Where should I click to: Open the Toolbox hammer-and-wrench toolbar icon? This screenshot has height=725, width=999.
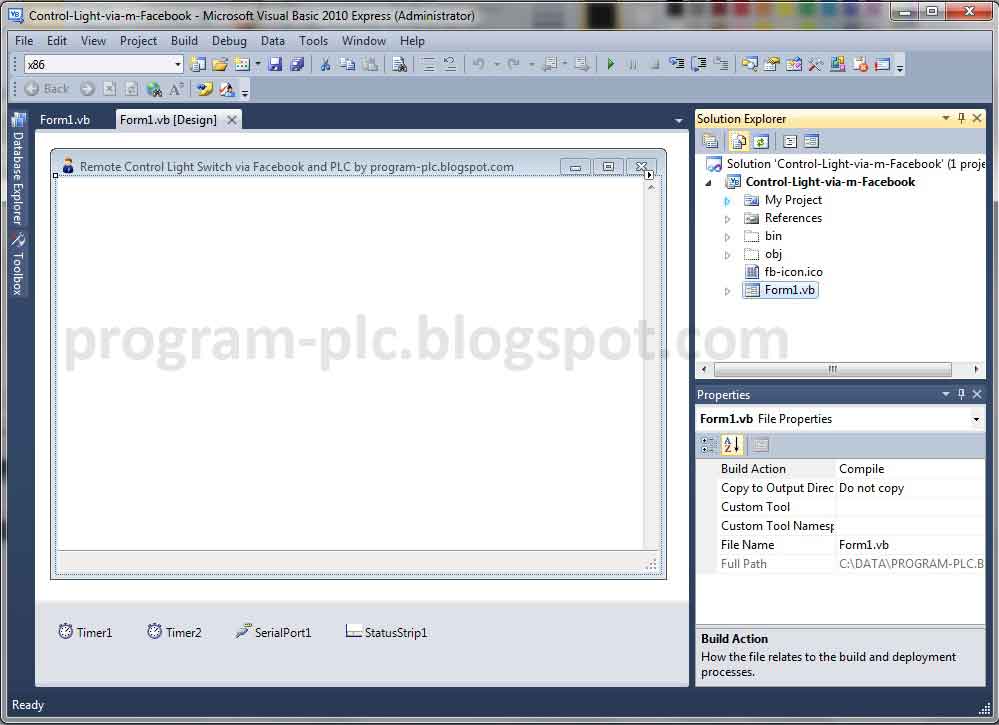click(816, 64)
